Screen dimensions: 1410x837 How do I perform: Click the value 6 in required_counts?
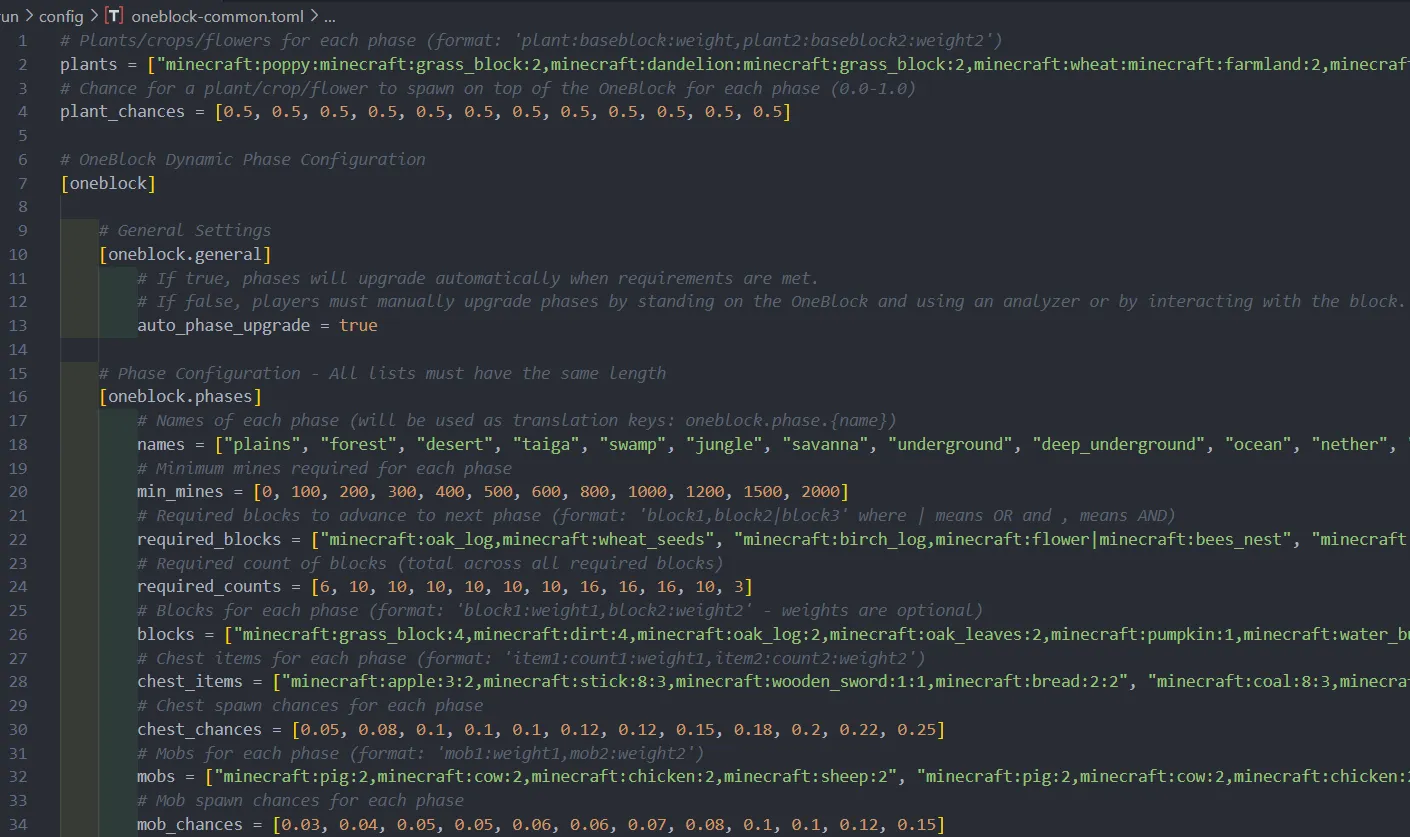pyautogui.click(x=325, y=587)
